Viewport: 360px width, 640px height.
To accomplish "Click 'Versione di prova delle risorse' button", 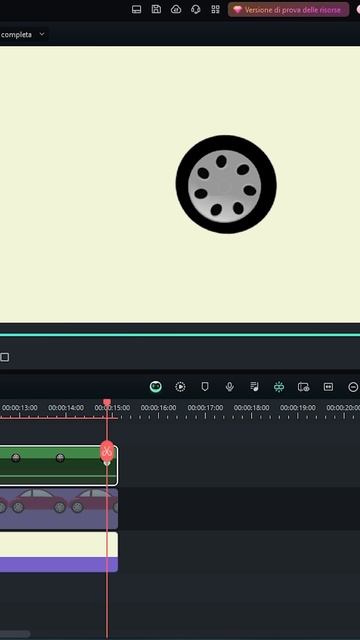I will 289,9.
